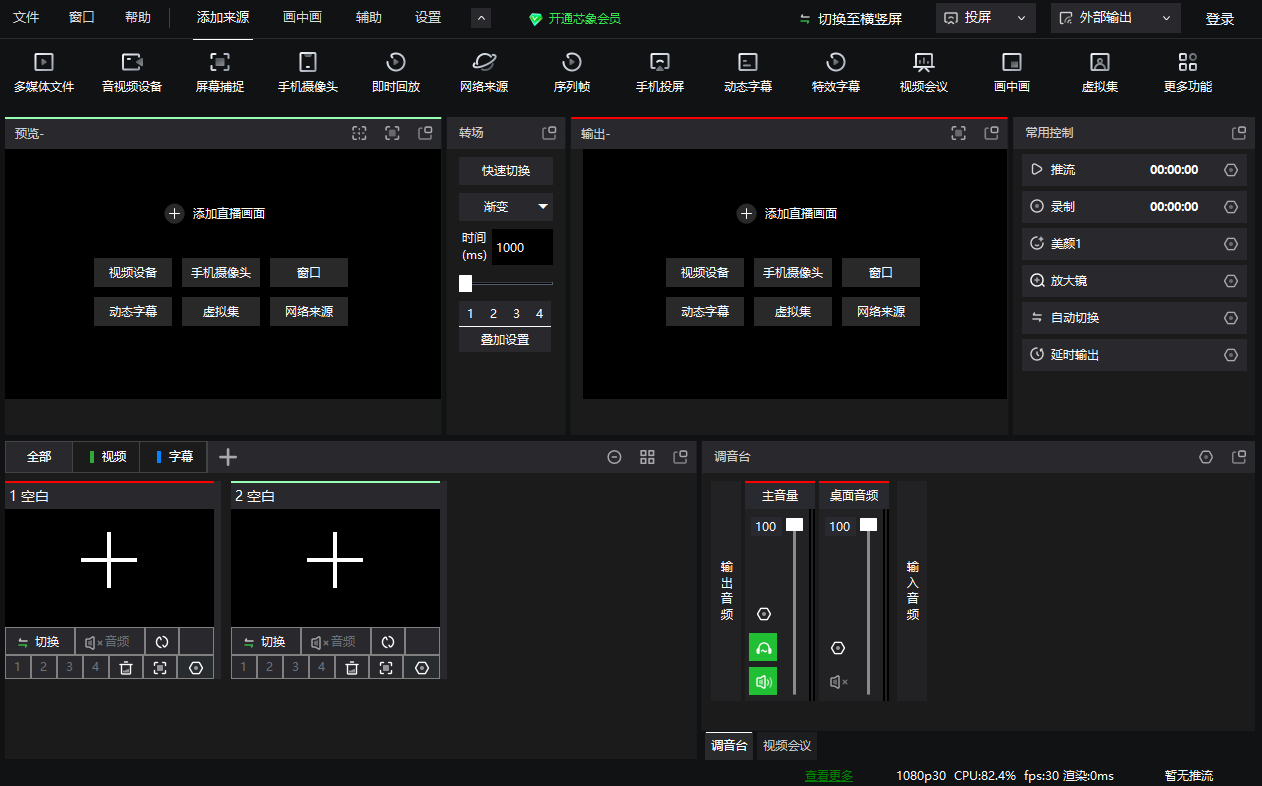
Task: Toggle audio (音频) on scene 1 空白
Action: (x=109, y=641)
